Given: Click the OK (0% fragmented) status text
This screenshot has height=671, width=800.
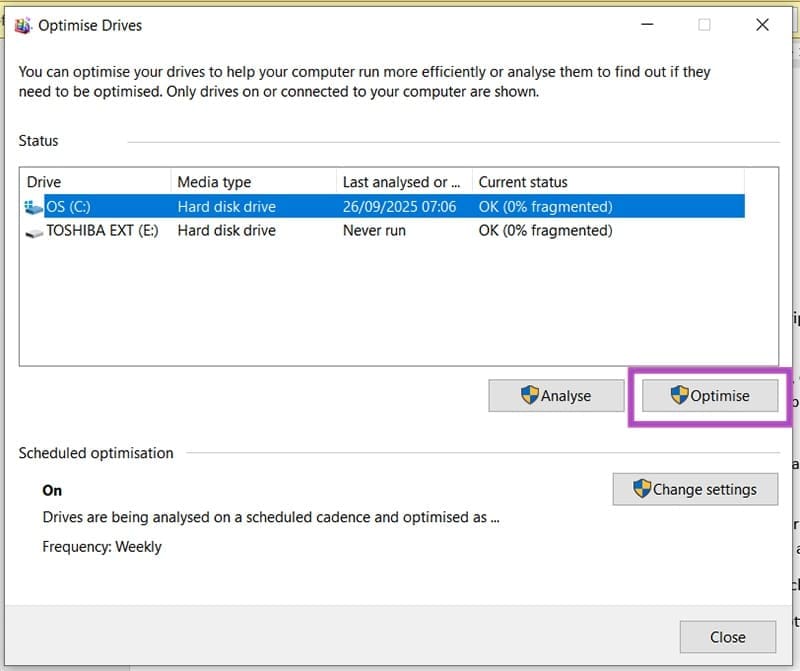Looking at the screenshot, I should pos(545,206).
